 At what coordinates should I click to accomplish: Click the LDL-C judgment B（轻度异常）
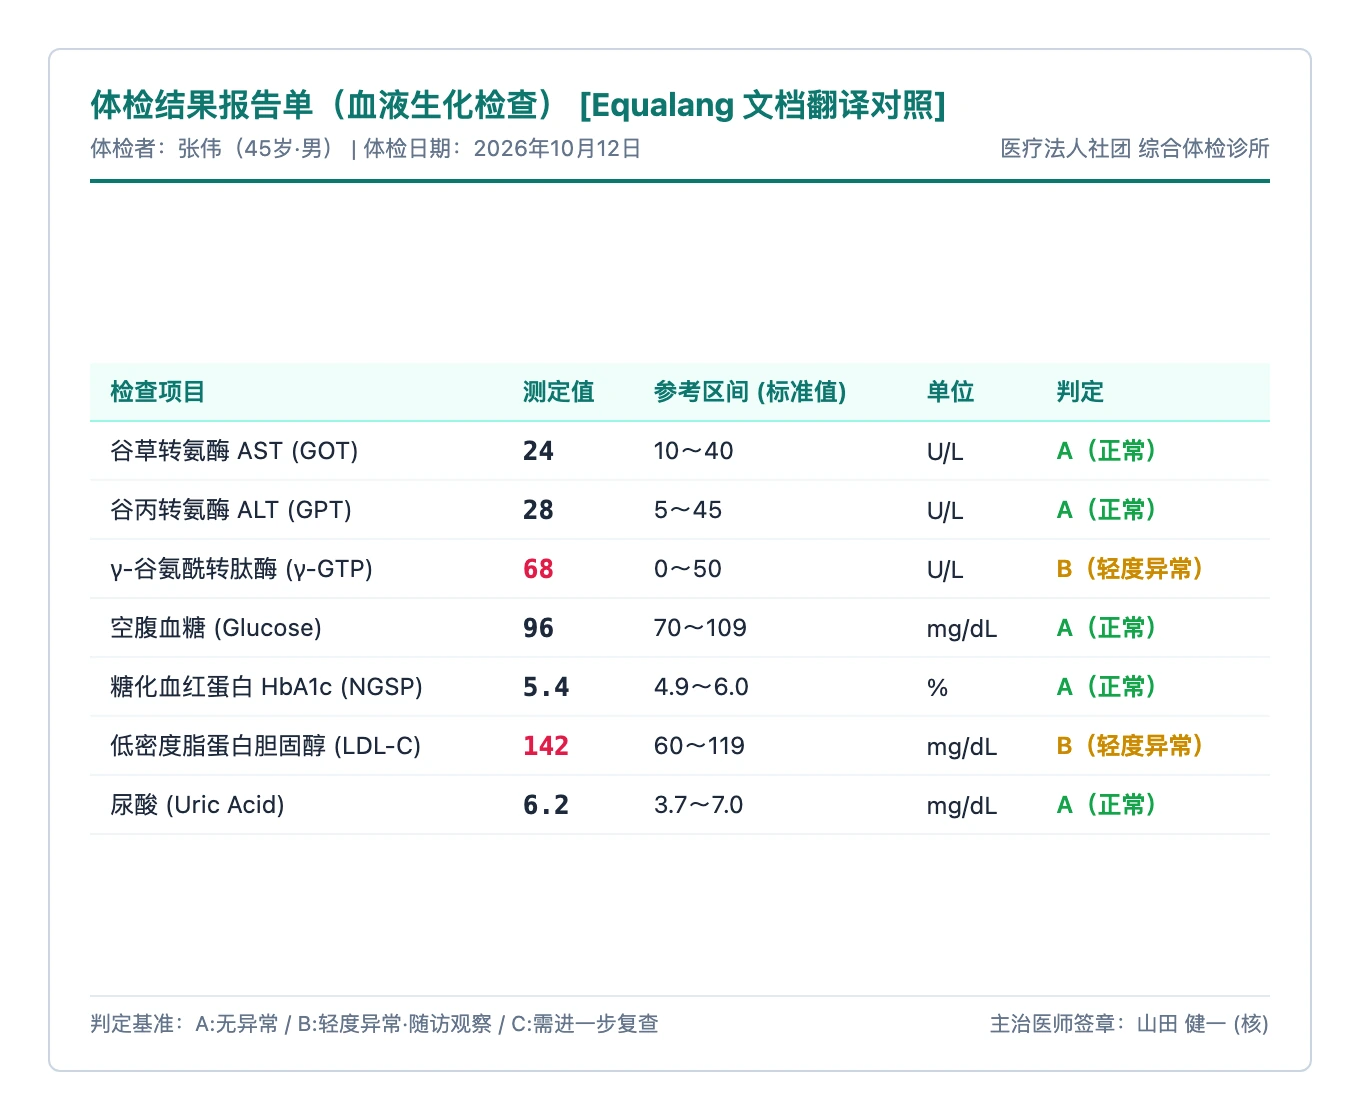pos(1130,746)
